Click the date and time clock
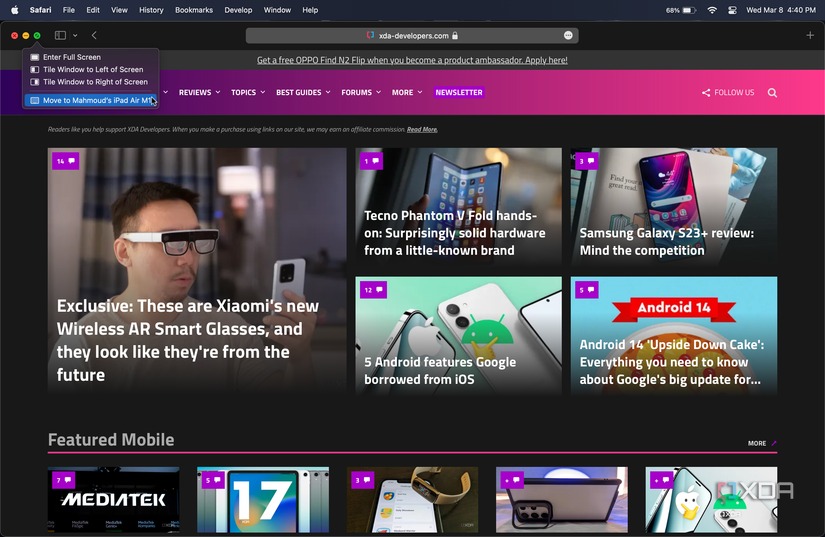 pyautogui.click(x=781, y=10)
